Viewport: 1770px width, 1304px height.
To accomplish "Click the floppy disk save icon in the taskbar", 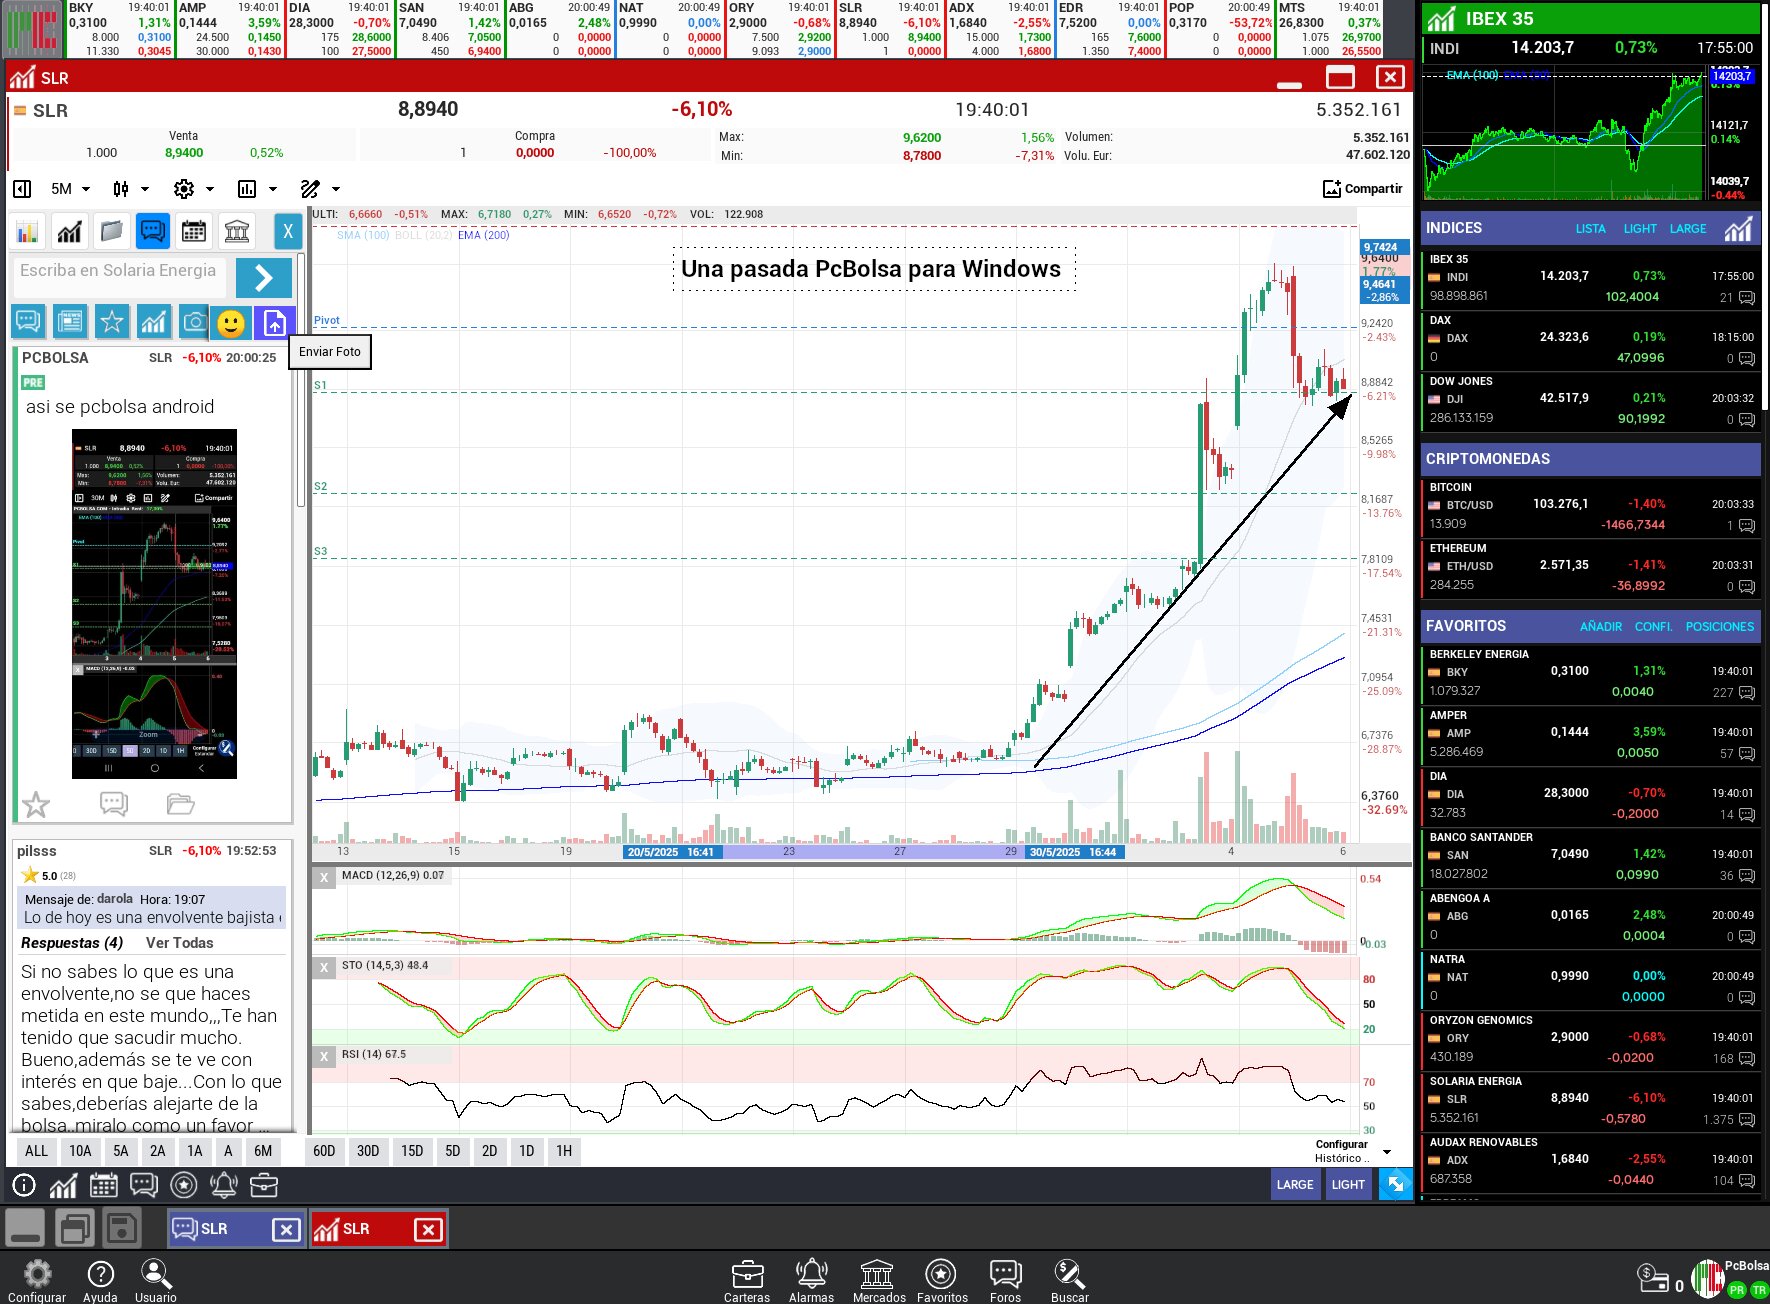I will coord(121,1228).
